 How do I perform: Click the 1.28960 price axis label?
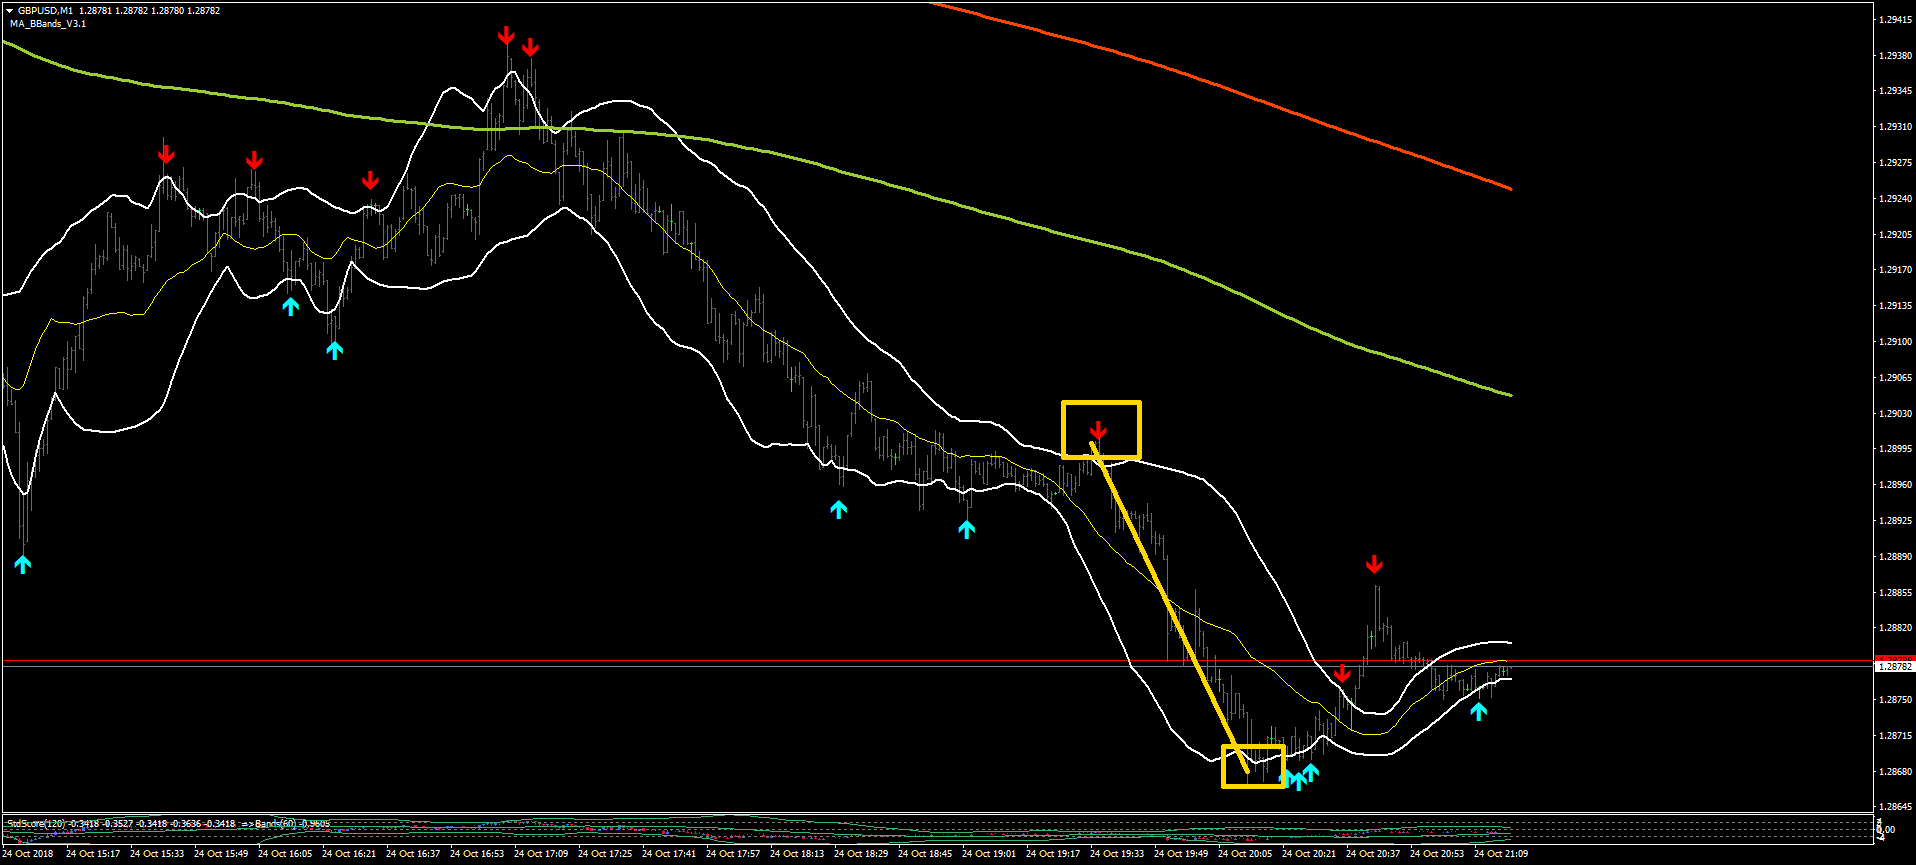coord(1895,485)
